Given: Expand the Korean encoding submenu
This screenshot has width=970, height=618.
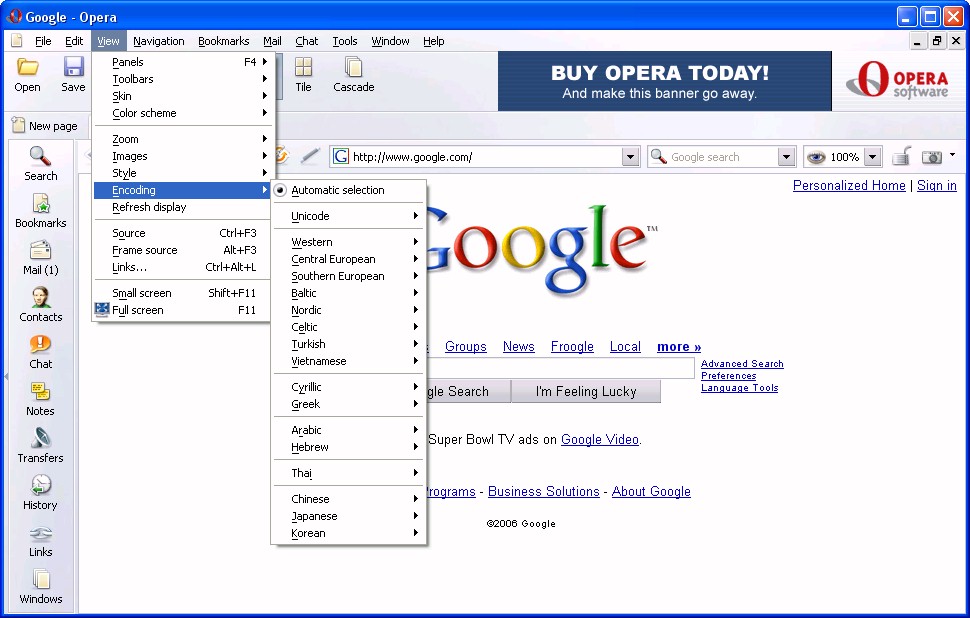Looking at the screenshot, I should (x=349, y=533).
